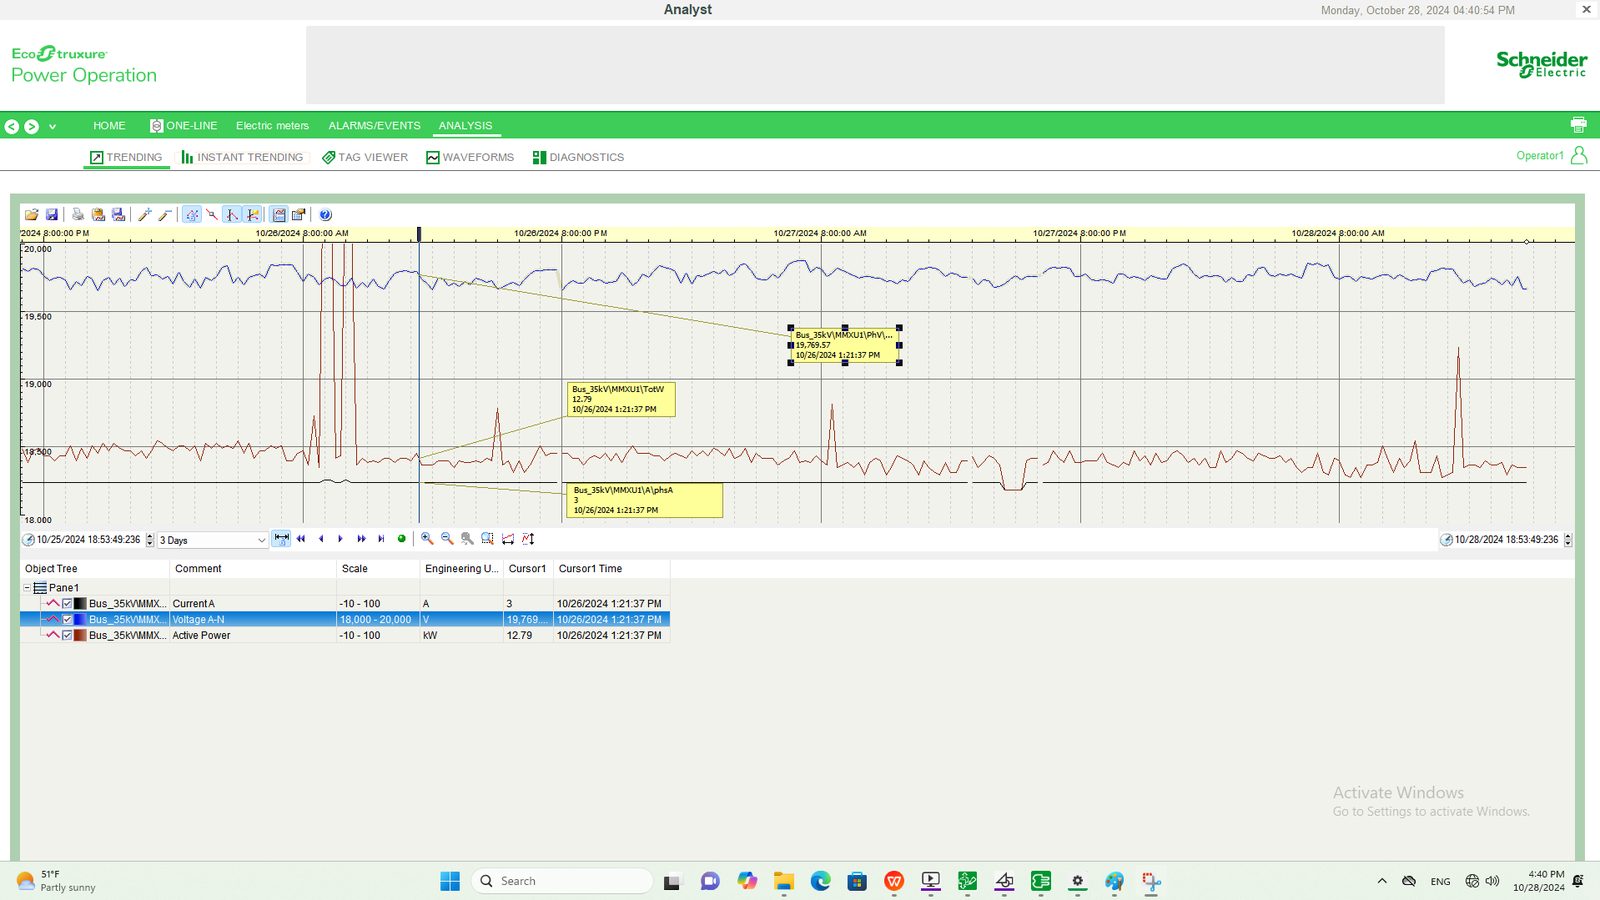
Task: Collapse the Pane1 tree node
Action: tap(27, 588)
